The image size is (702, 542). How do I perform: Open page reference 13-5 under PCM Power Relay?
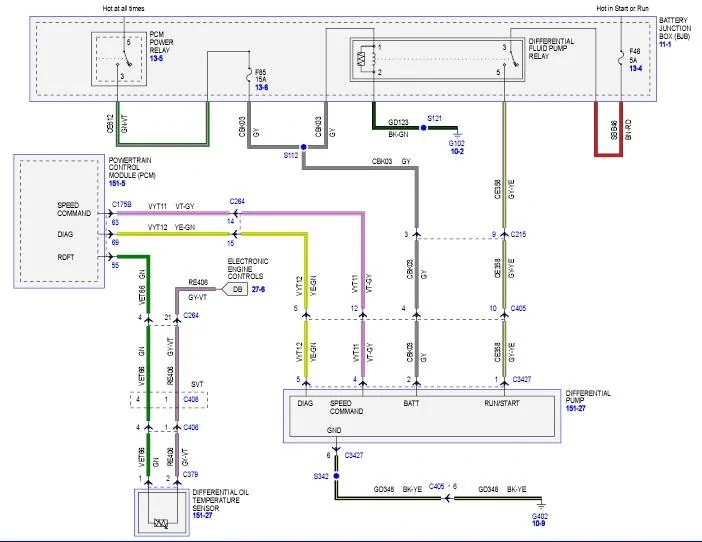click(x=156, y=59)
